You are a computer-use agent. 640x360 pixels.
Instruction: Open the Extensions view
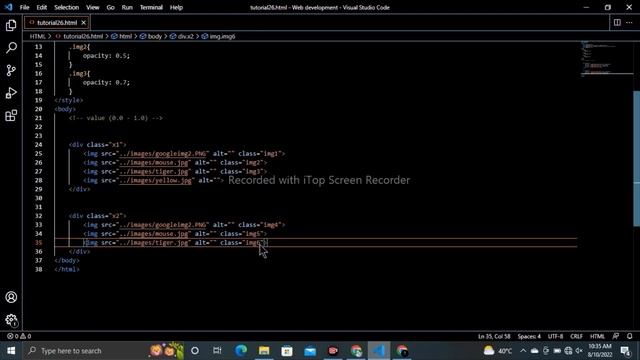click(11, 116)
